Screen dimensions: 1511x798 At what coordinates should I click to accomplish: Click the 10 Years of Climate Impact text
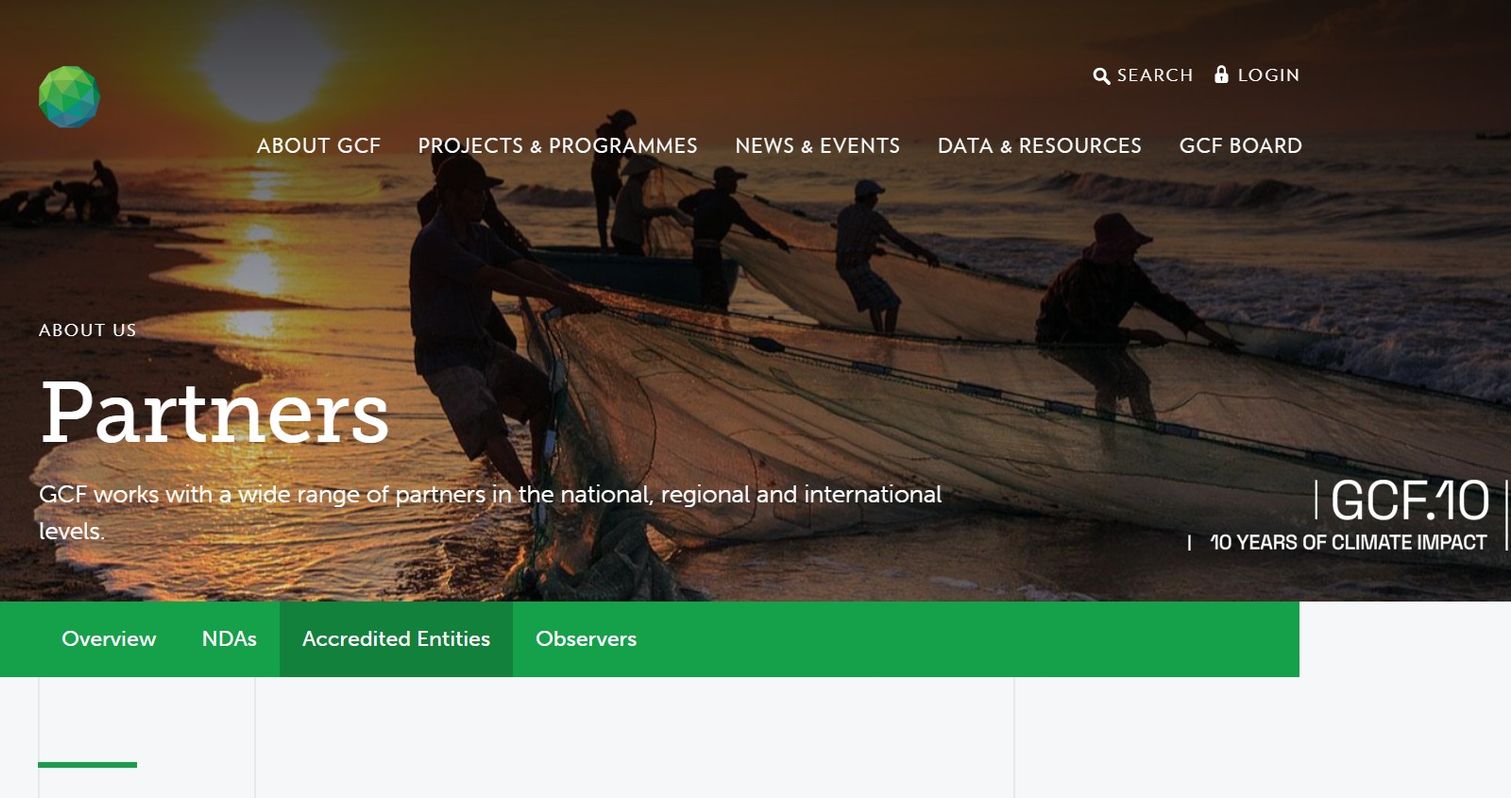click(1348, 543)
